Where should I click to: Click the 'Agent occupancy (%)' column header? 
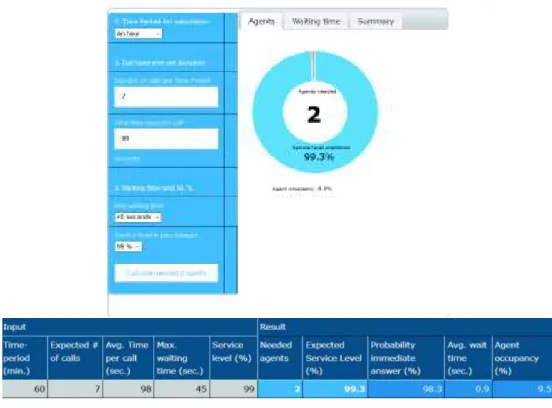[522, 358]
